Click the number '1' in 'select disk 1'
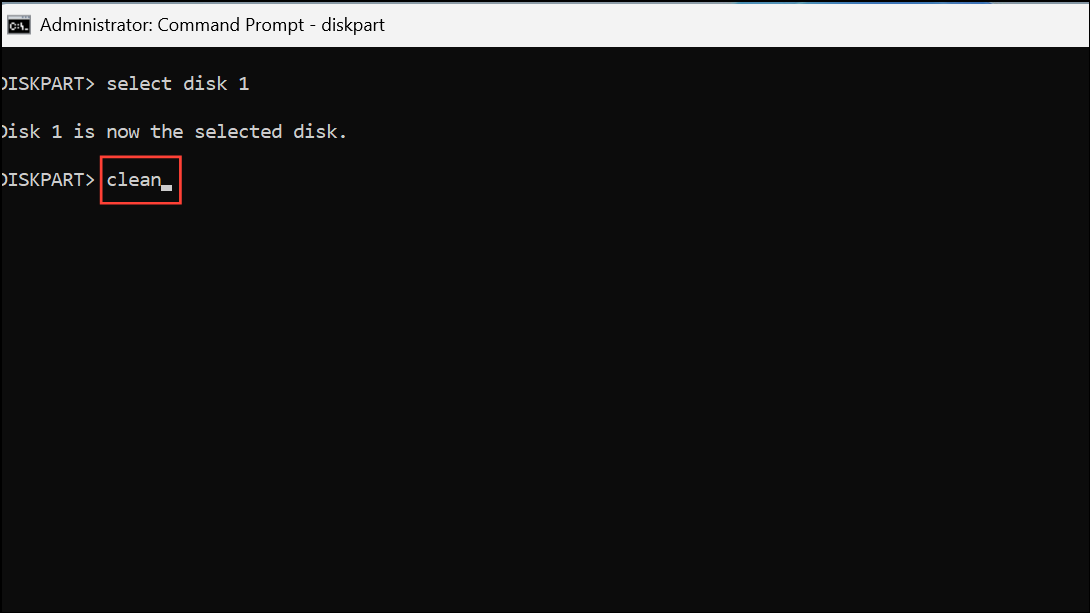 pos(243,84)
